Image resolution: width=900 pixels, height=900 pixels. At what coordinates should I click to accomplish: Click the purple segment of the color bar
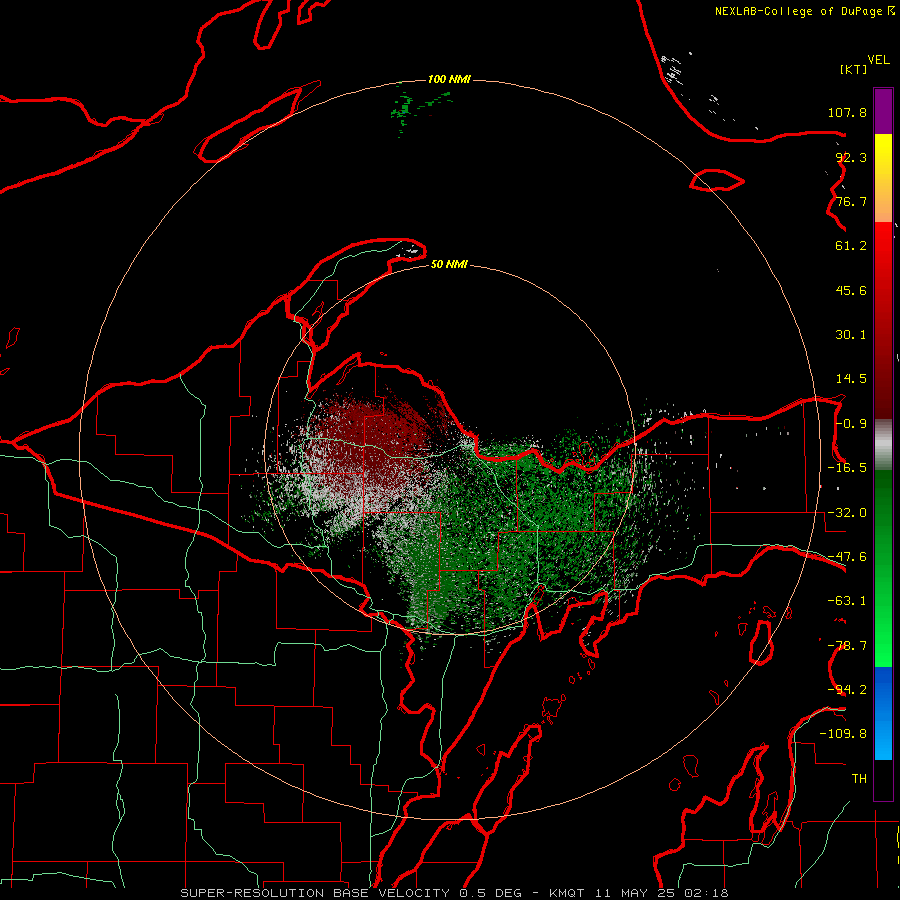883,112
